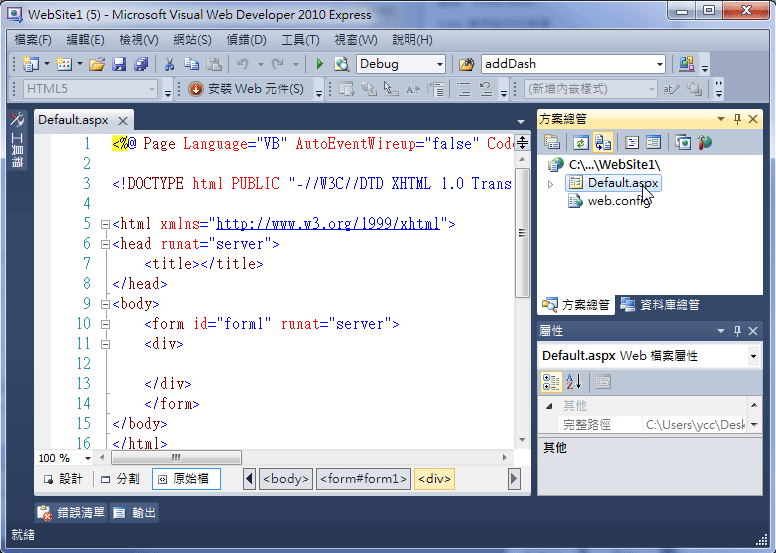The image size is (776, 553).
Task: Open the 說明(H) help menu
Action: click(x=412, y=40)
